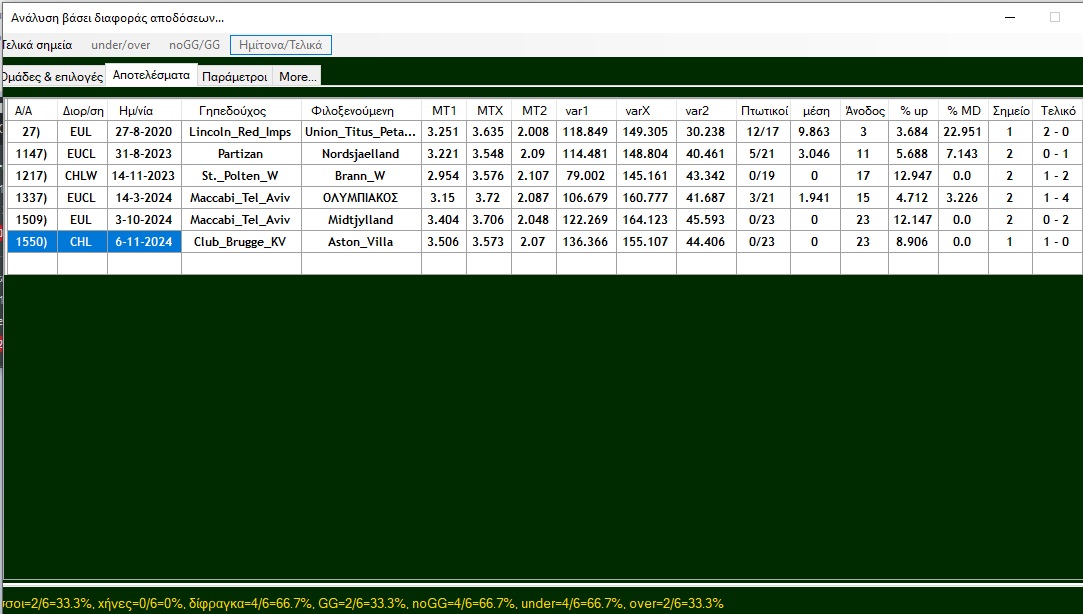Open the Τελικά σημεία tab
This screenshot has width=1083, height=614.
point(38,45)
